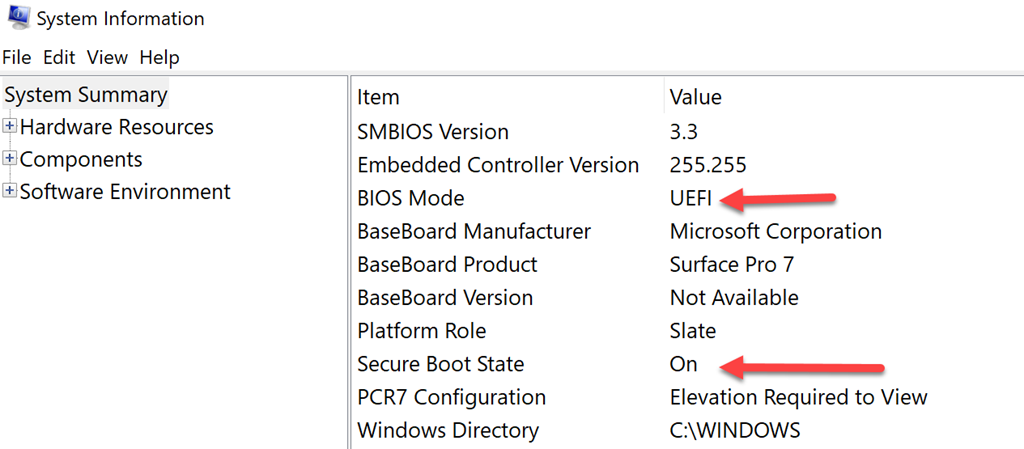The image size is (1024, 449).
Task: Expand the Hardware Resources node
Action: pyautogui.click(x=10, y=127)
